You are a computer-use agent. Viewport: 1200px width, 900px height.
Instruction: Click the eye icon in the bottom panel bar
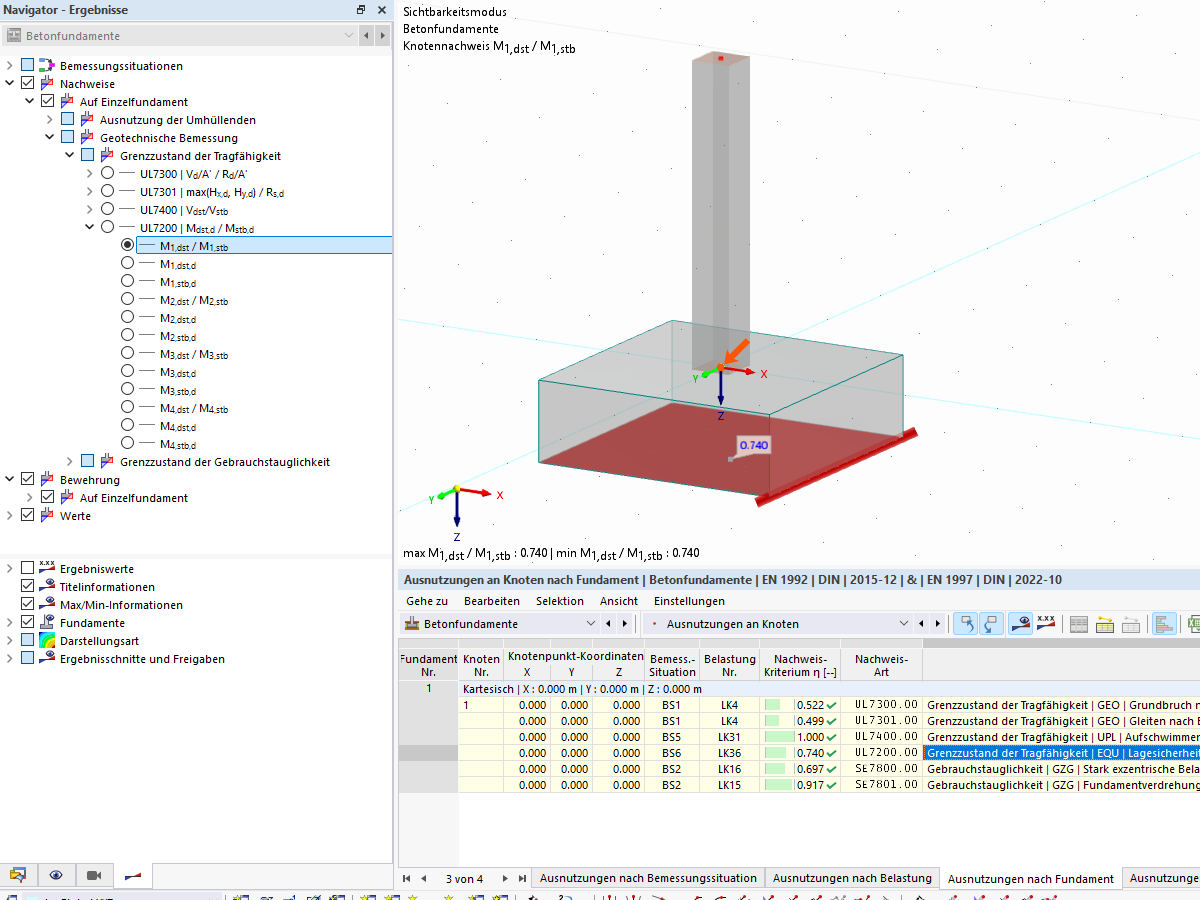click(x=56, y=875)
